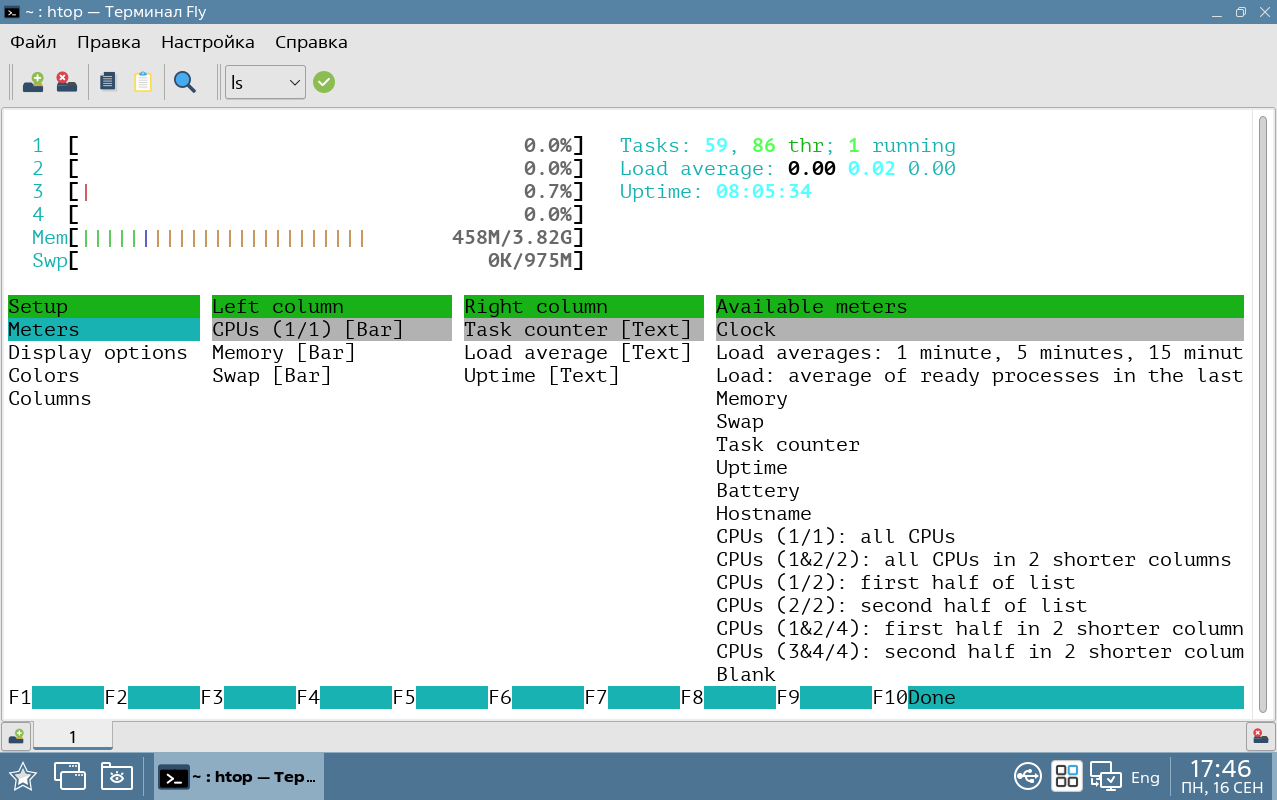This screenshot has width=1277, height=800.
Task: Select CPUs (1/1) [Bar] in left column
Action: [x=332, y=330]
